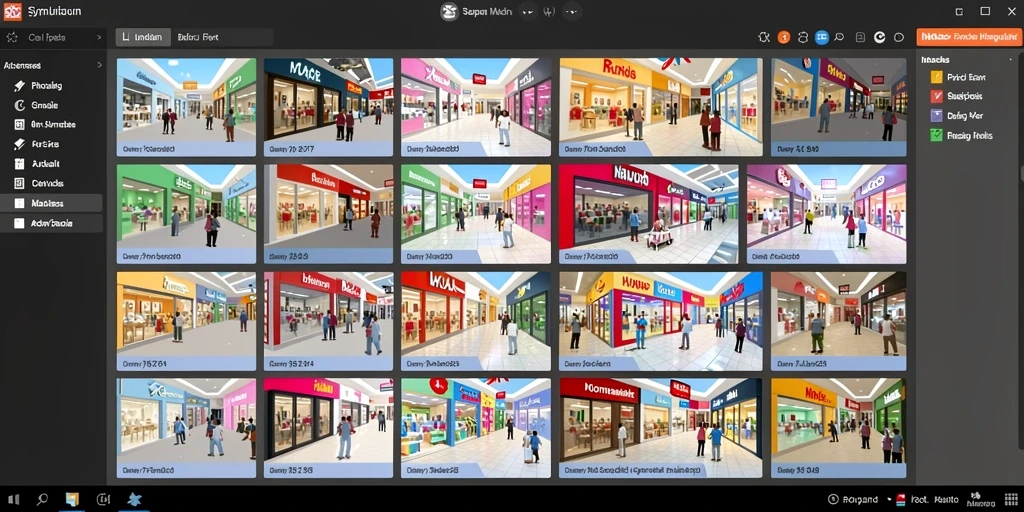Image resolution: width=1024 pixels, height=512 pixels.
Task: Click the blue star-shaped app icon on the taskbar
Action: tap(135, 500)
